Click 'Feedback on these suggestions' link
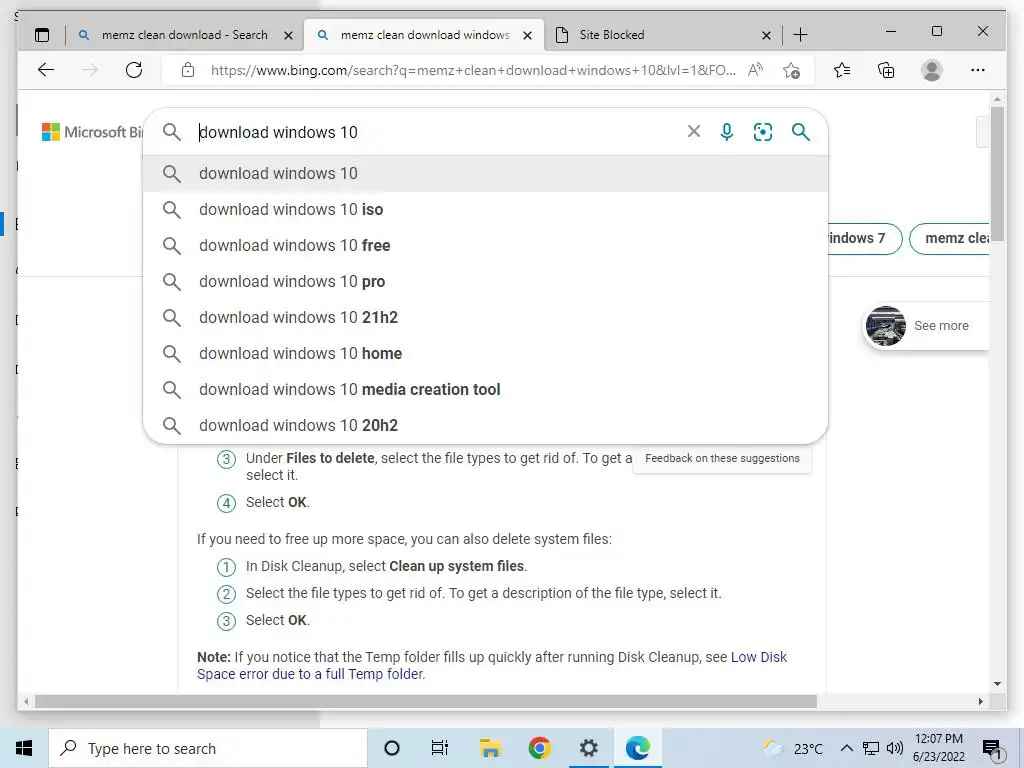The image size is (1024, 768). pos(722,458)
